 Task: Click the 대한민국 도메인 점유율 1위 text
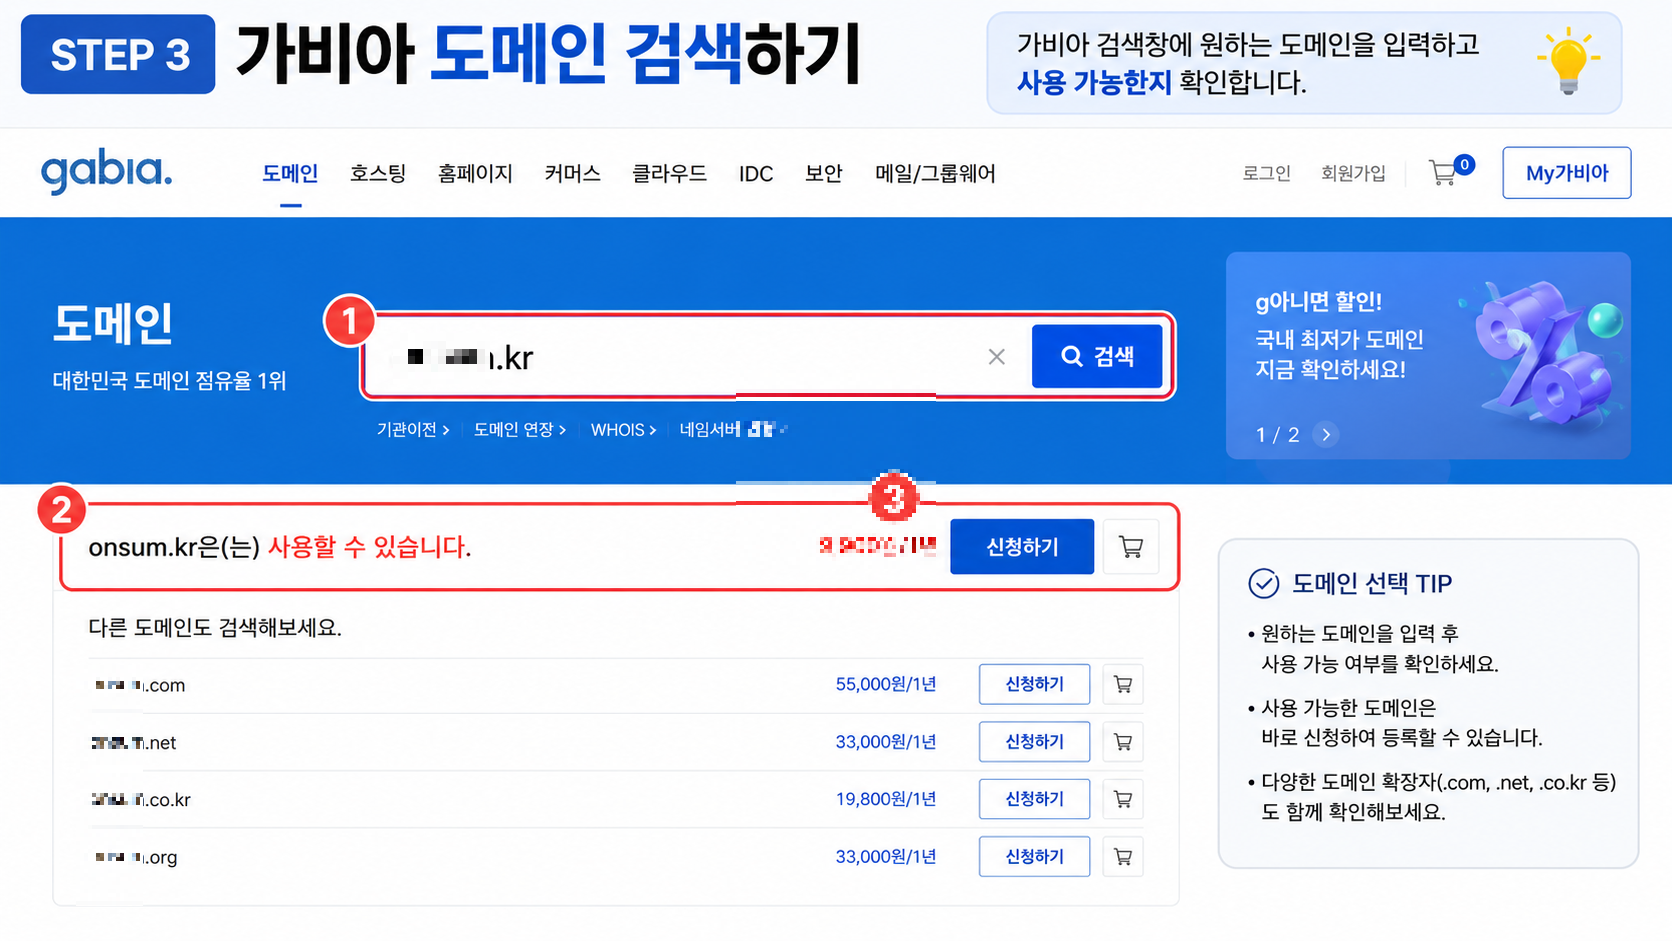[169, 381]
